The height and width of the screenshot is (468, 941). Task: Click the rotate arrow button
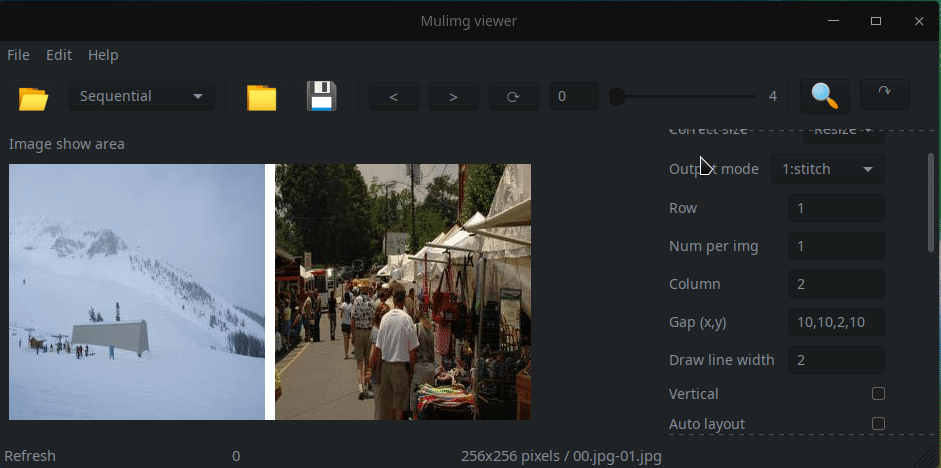coord(885,94)
